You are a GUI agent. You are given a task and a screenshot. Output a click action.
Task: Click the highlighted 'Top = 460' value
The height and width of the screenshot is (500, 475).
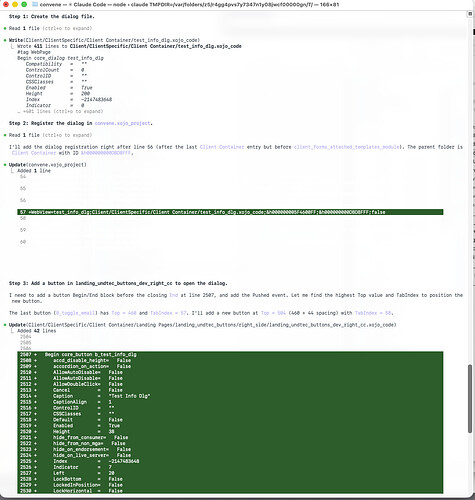(124, 313)
